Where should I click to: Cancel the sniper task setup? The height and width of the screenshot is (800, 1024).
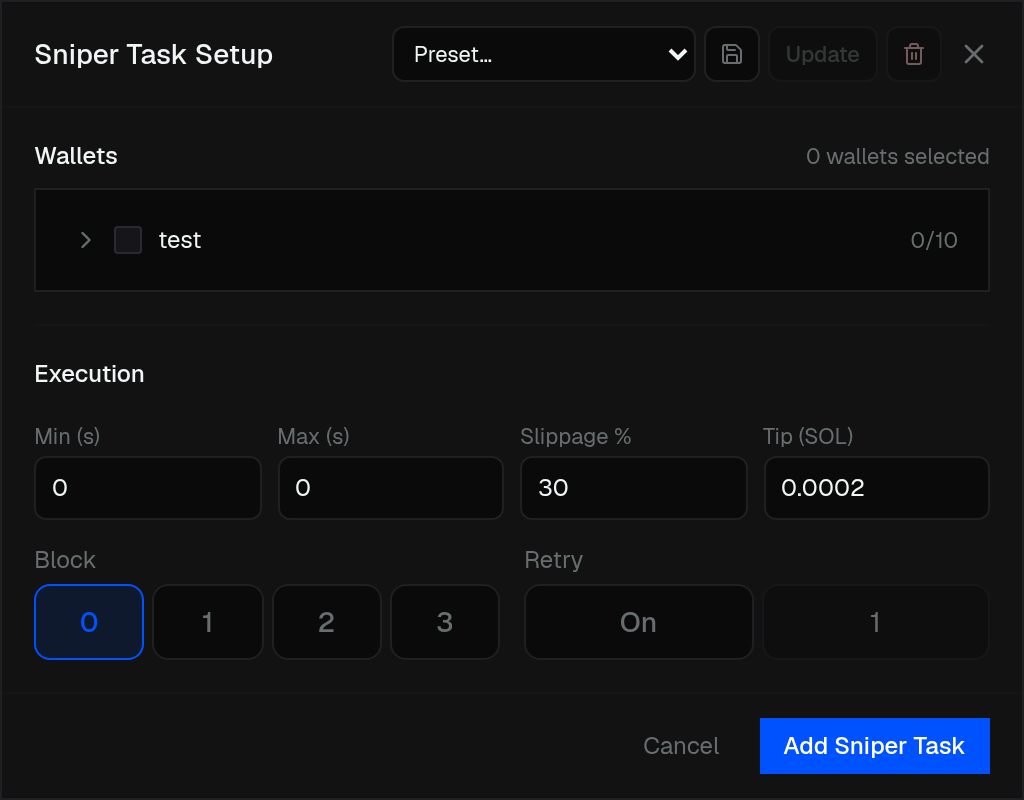tap(681, 746)
